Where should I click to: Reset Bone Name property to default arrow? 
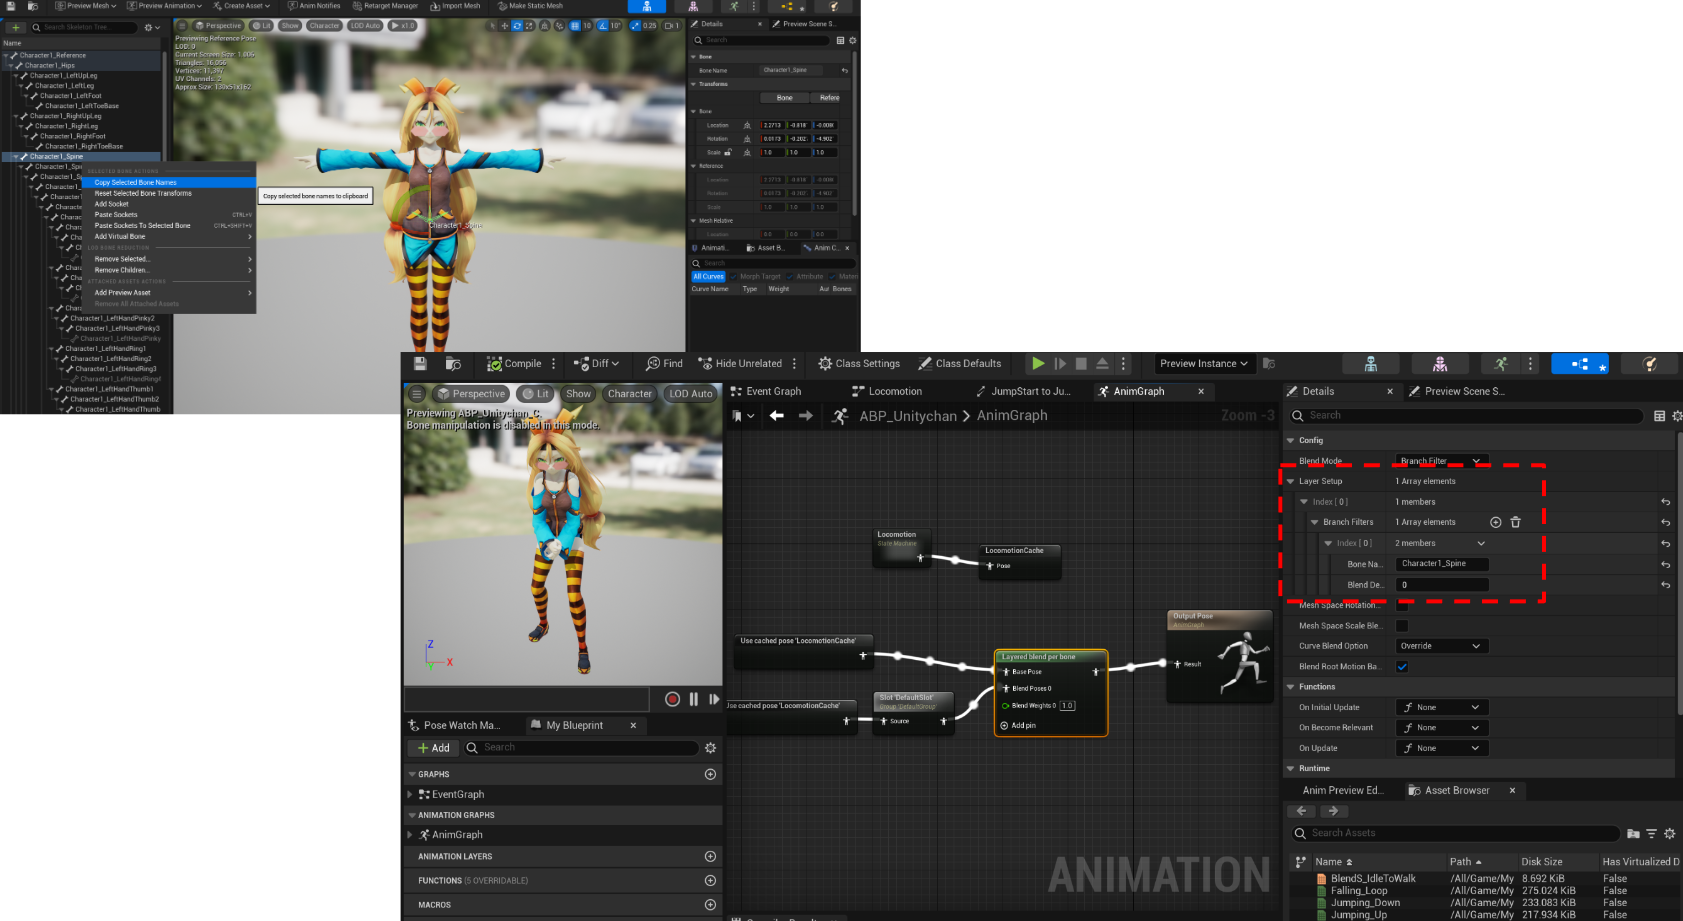click(x=1666, y=564)
